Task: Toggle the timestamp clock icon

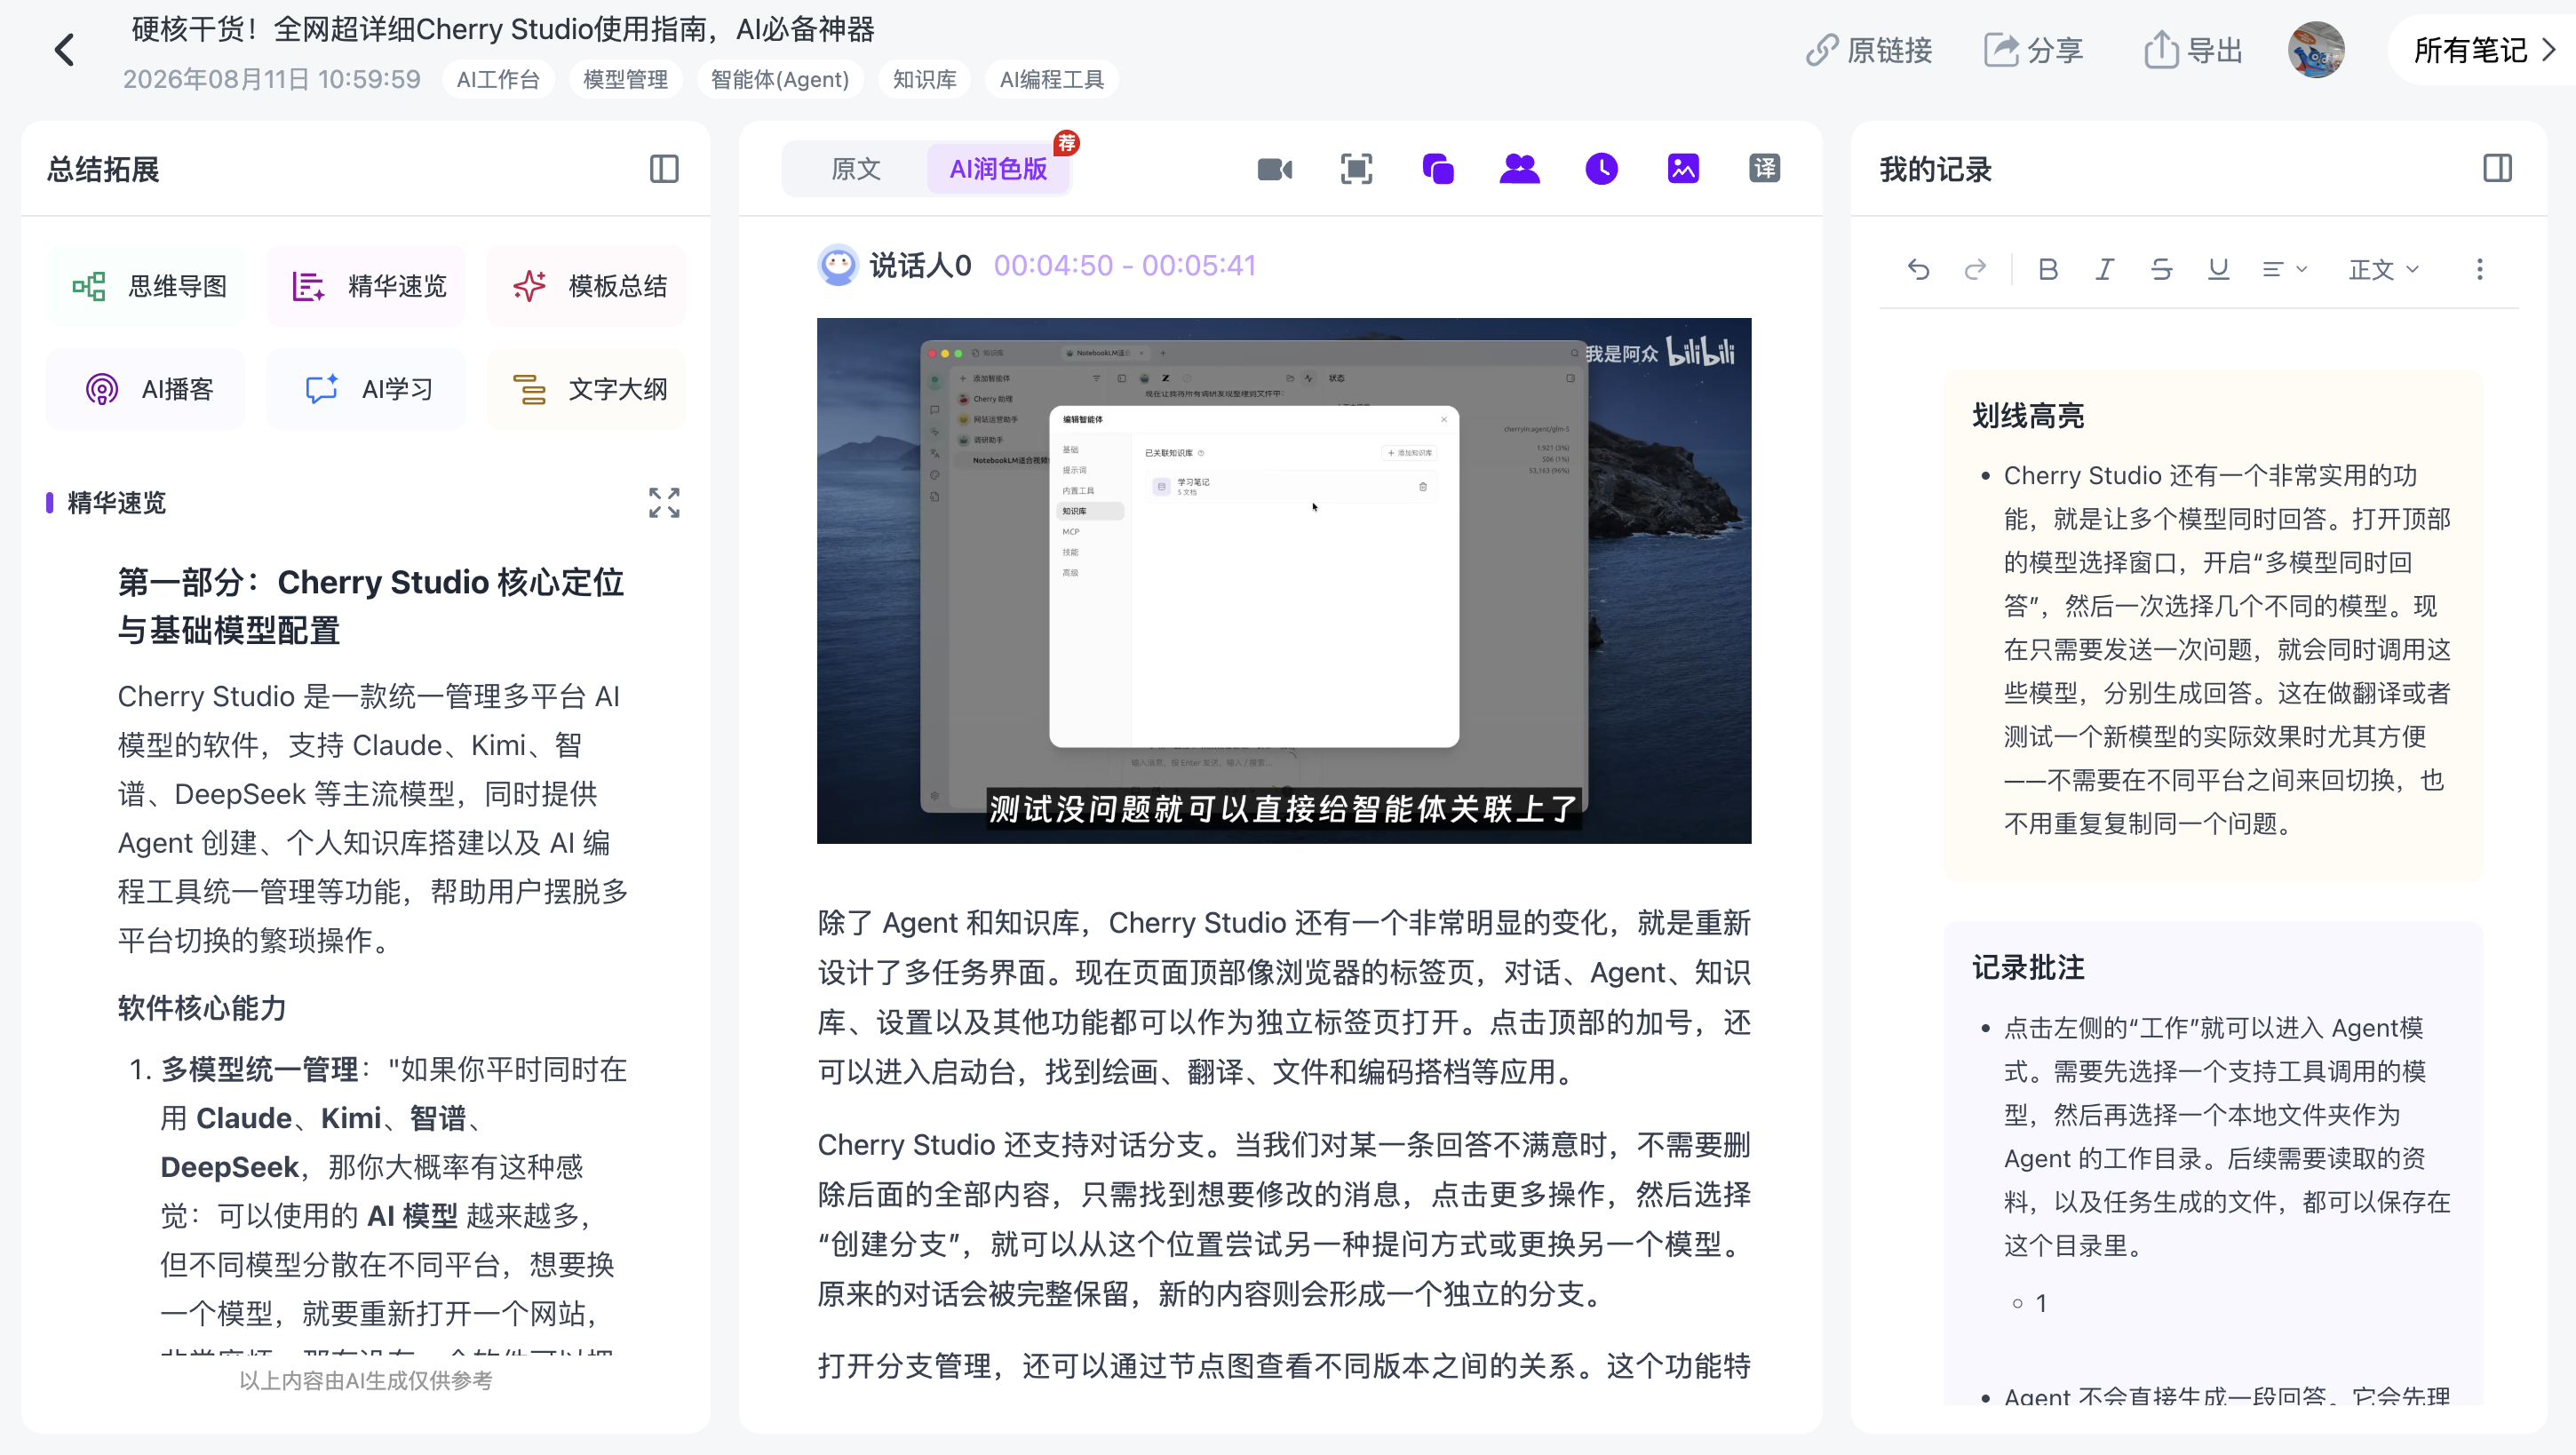Action: click(x=1602, y=169)
